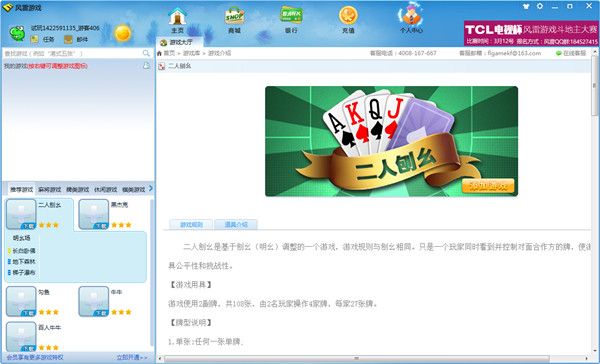Click the orange add game button on banner

tap(488, 186)
